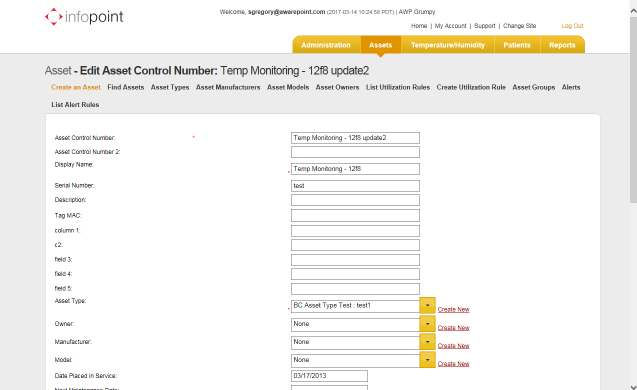637x390 pixels.
Task: Go to the Reports tab
Action: point(562,45)
